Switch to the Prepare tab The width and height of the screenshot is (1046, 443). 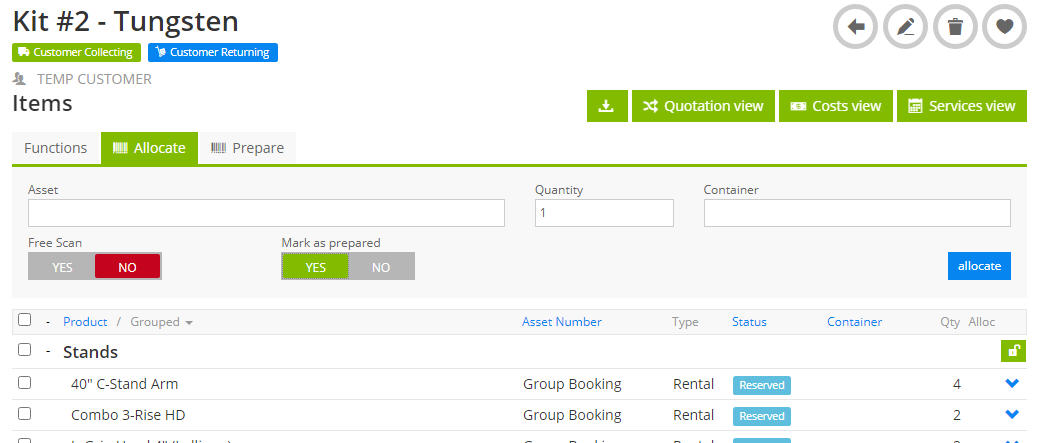(x=247, y=148)
